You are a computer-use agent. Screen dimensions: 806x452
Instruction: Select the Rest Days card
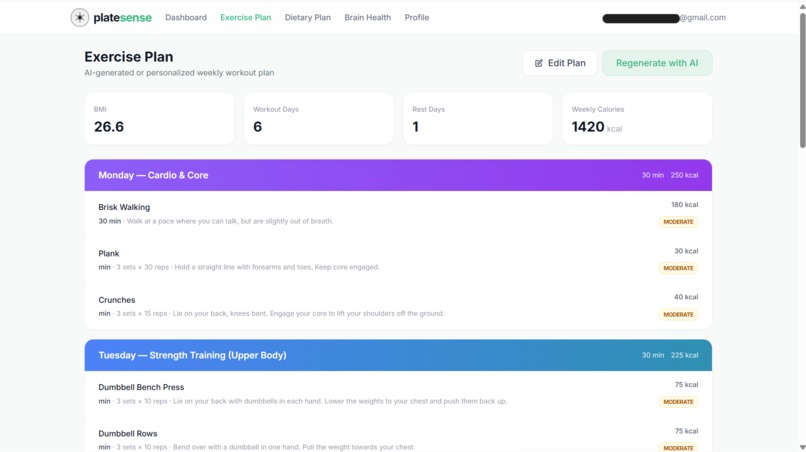(x=478, y=119)
